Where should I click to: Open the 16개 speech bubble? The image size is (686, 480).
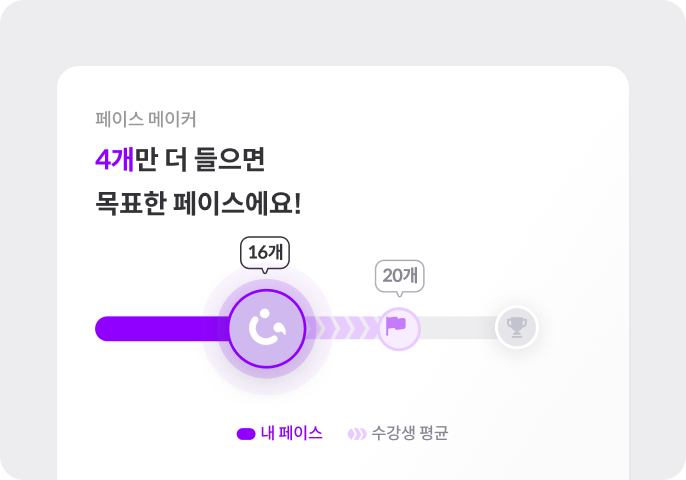[265, 253]
